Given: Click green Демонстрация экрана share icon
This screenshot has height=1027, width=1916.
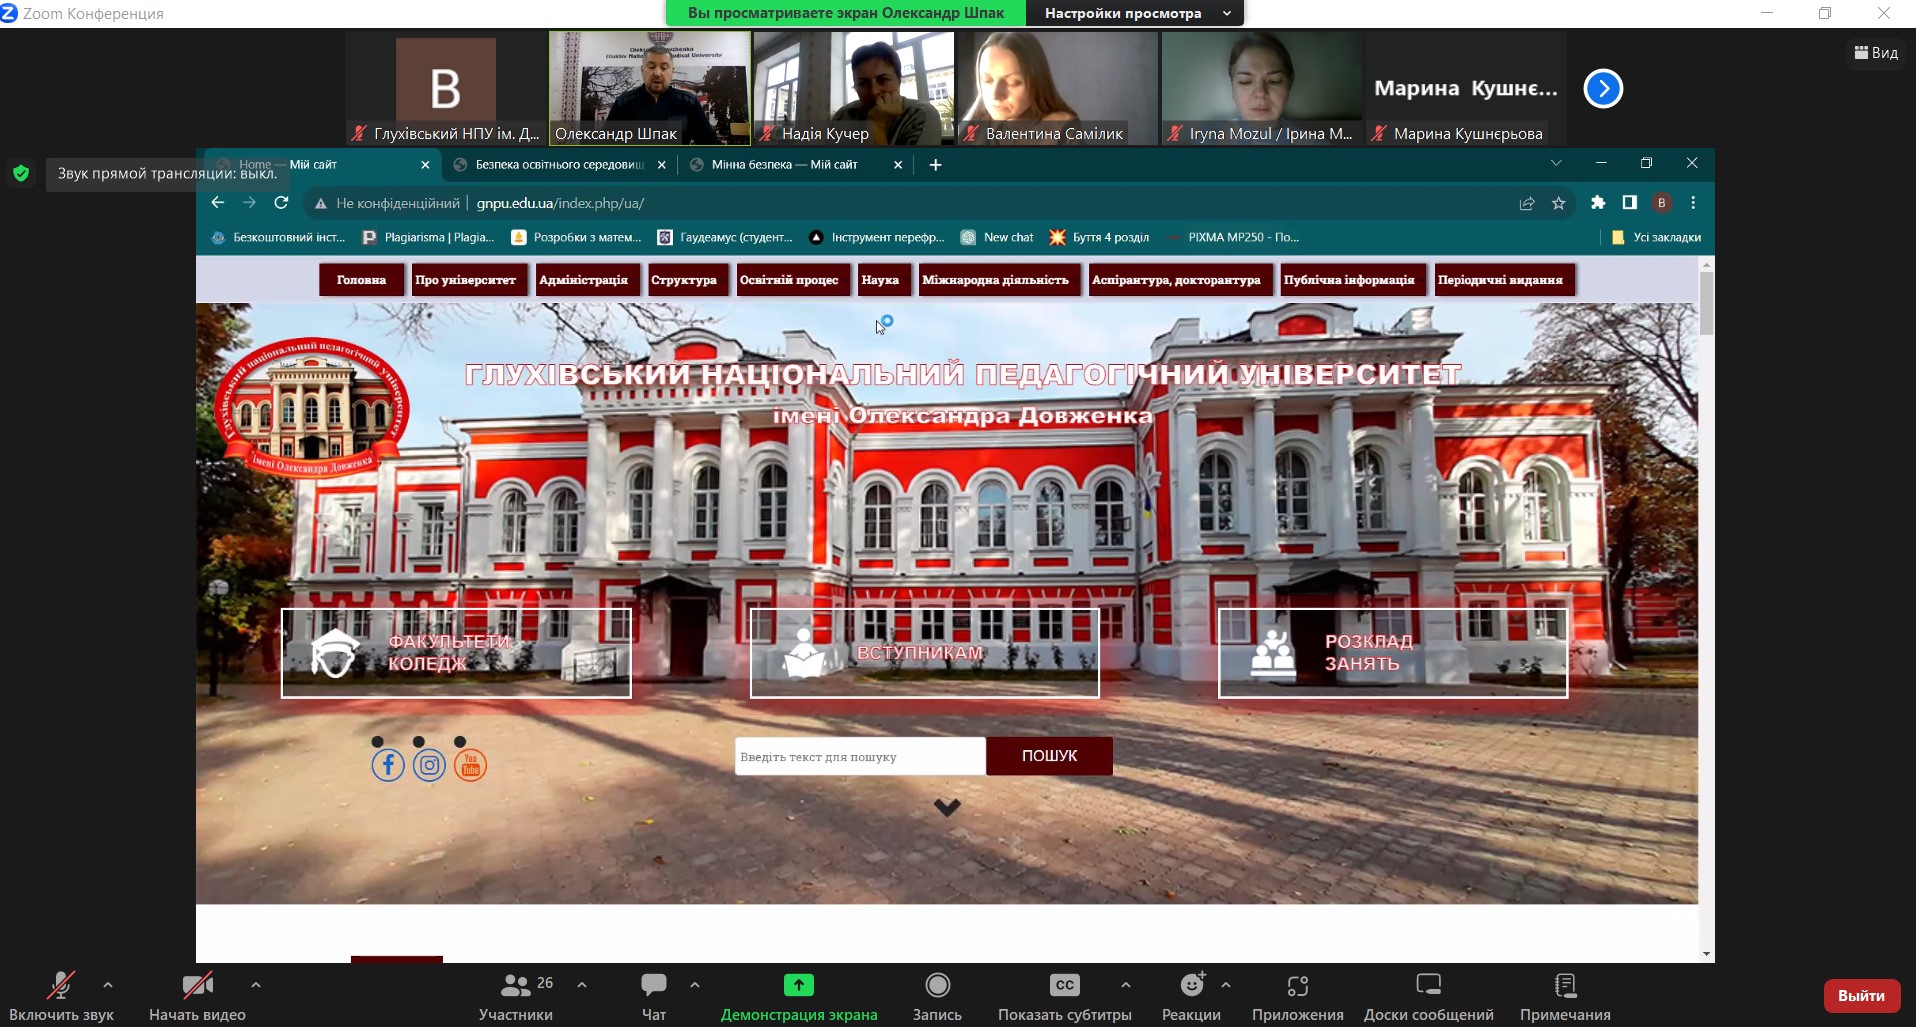Looking at the screenshot, I should [x=798, y=986].
